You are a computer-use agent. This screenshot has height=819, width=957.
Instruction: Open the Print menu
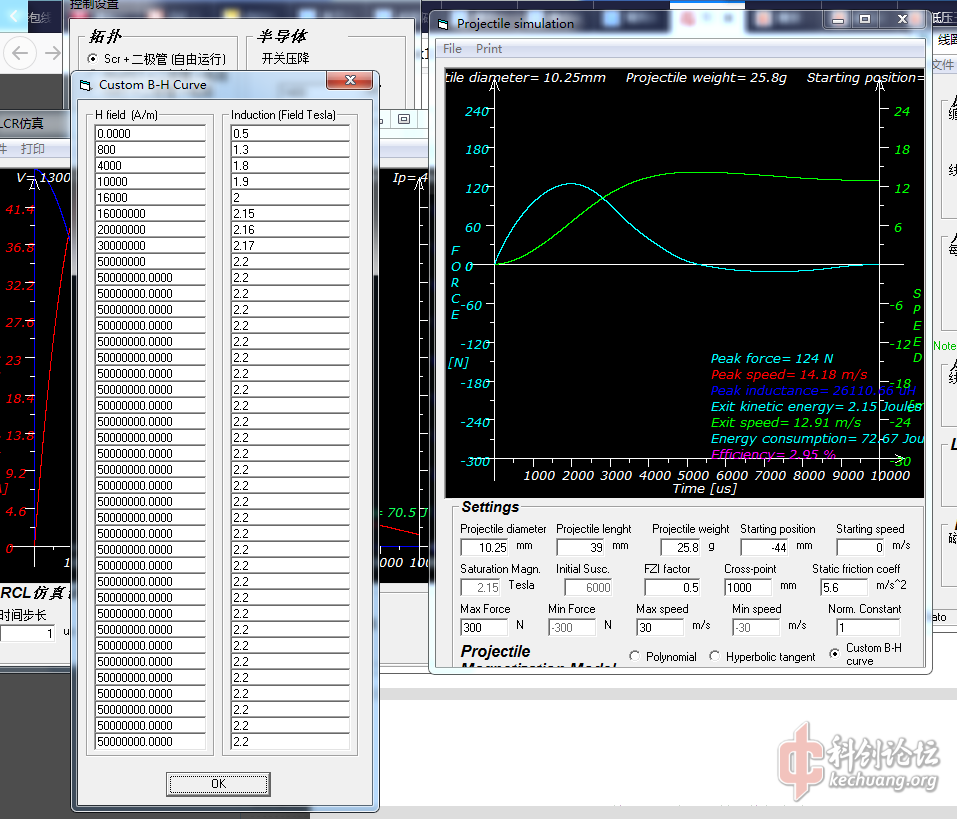click(489, 49)
